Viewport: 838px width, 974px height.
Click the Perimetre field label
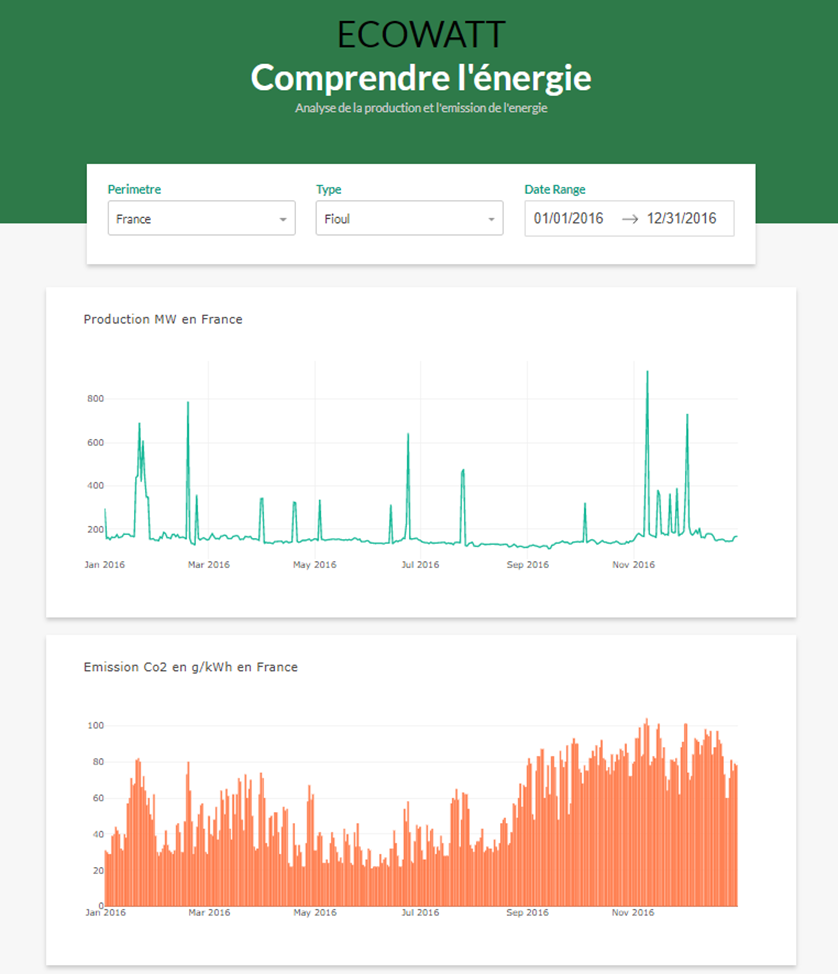click(133, 189)
